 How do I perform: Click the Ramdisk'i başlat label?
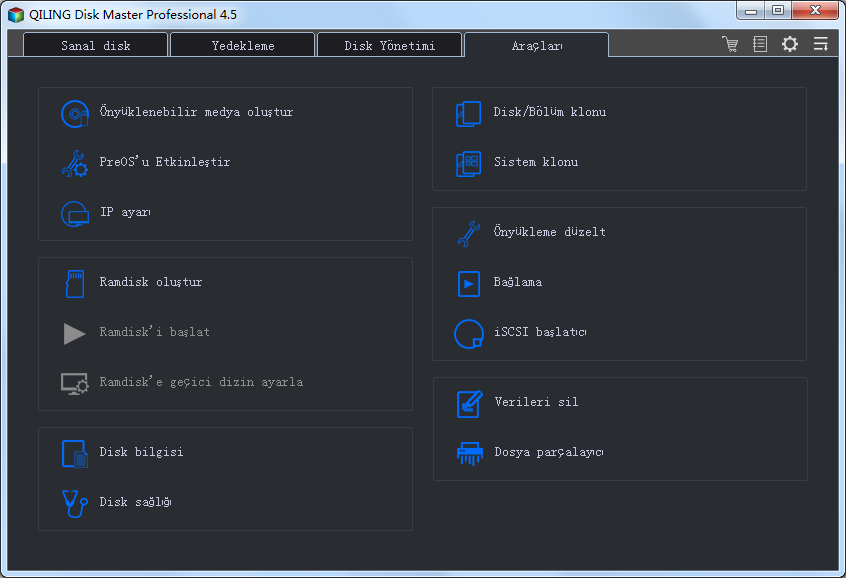coord(154,332)
